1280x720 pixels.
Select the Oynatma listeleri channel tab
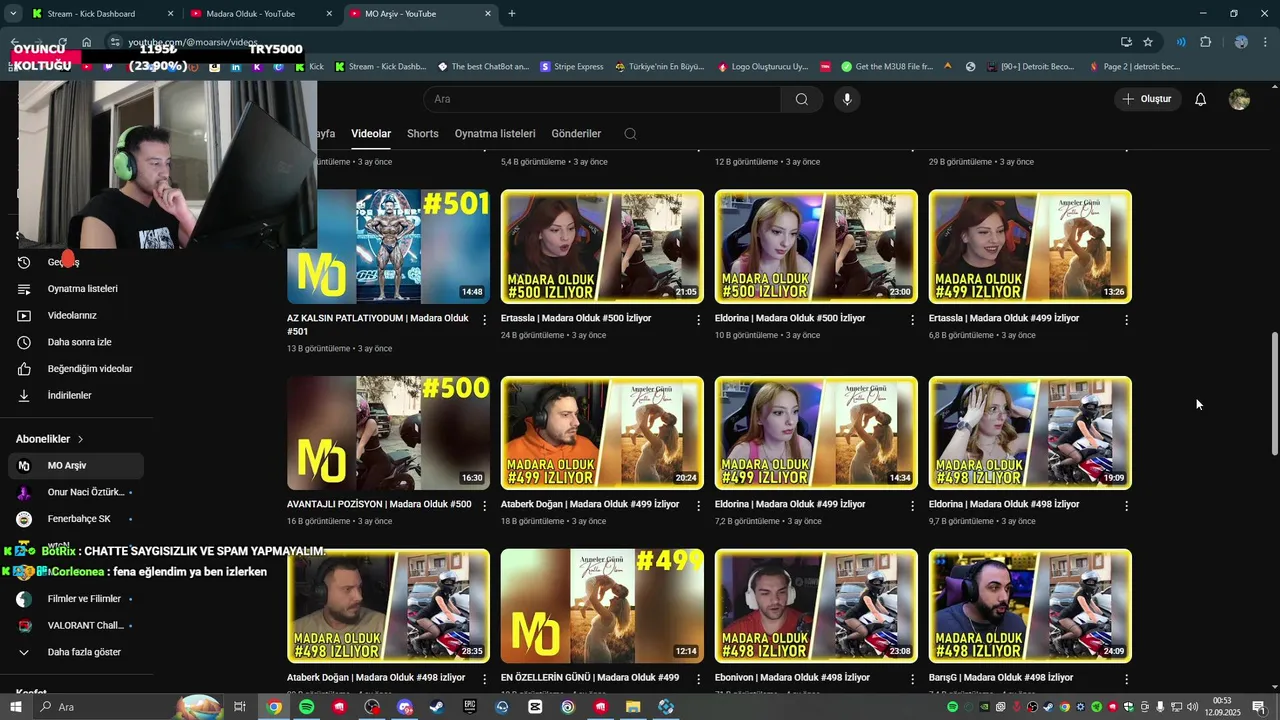coord(495,134)
